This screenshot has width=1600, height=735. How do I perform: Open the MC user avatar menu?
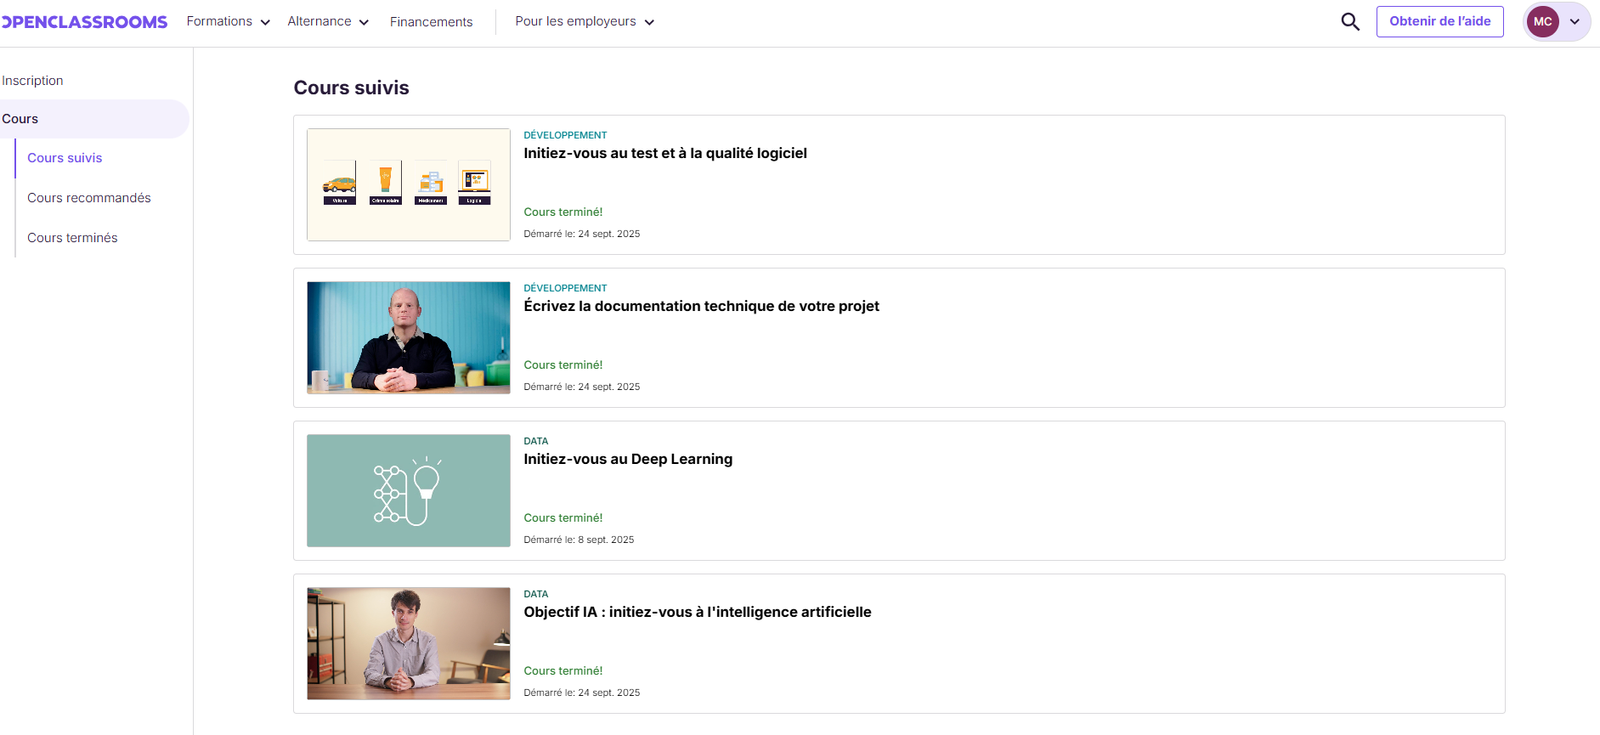[1542, 22]
